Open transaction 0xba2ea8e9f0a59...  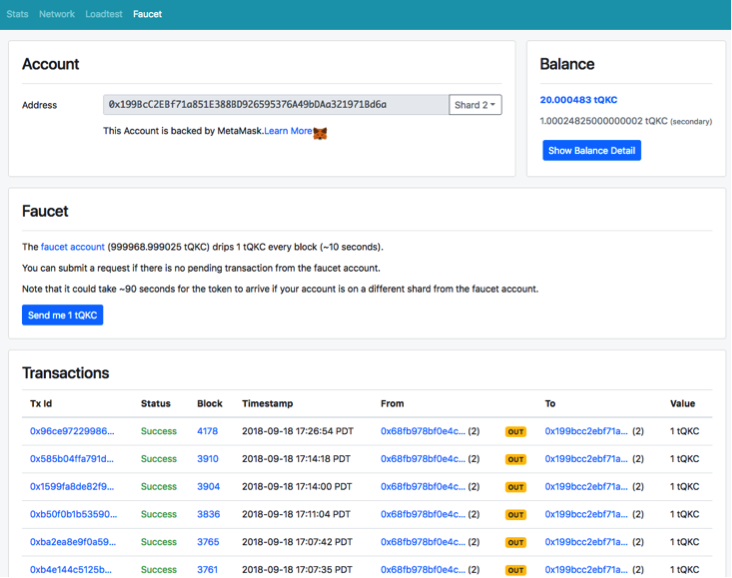point(73,542)
